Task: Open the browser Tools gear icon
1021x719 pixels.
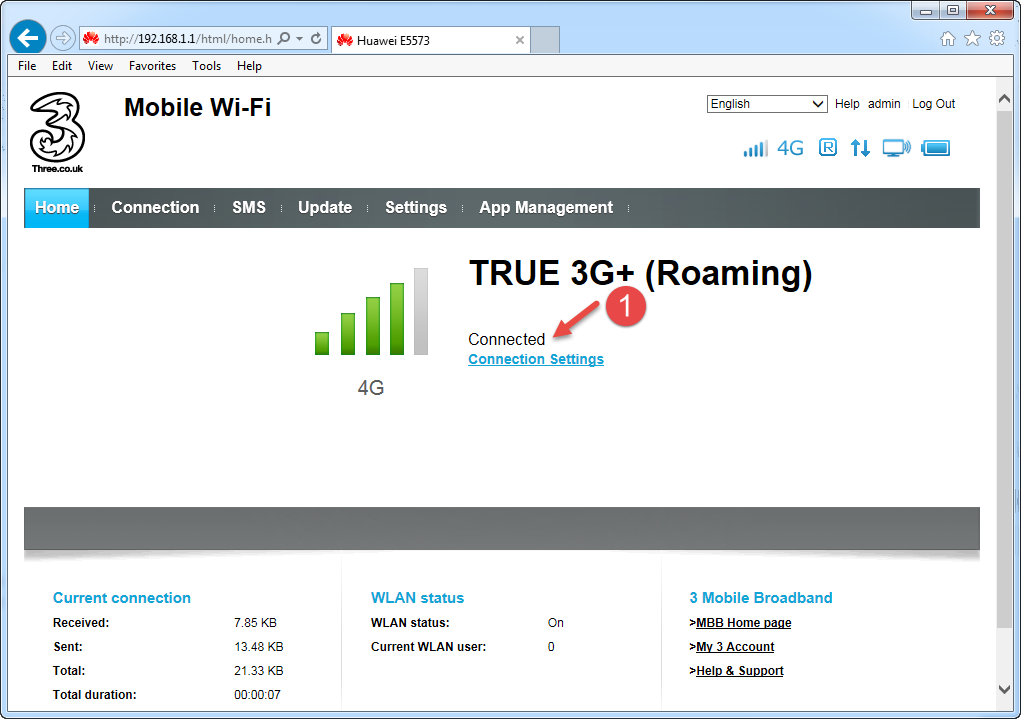Action: tap(997, 39)
